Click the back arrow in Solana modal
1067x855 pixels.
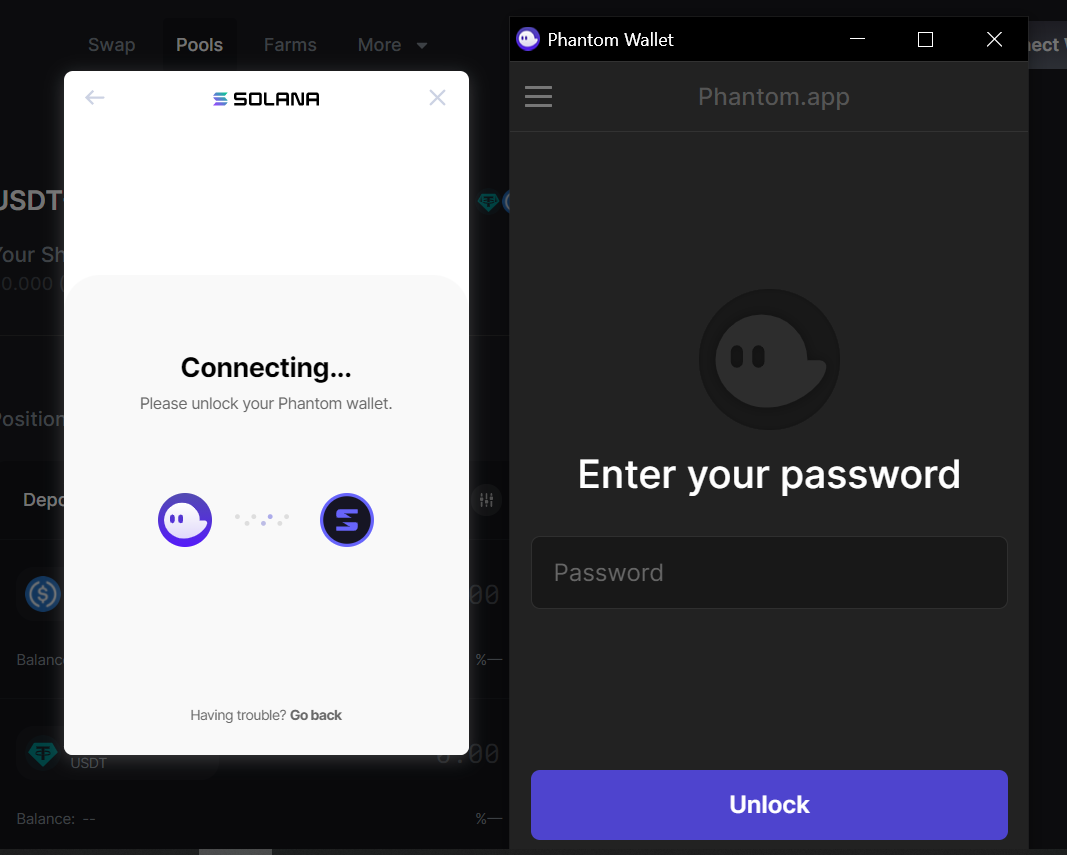point(95,97)
